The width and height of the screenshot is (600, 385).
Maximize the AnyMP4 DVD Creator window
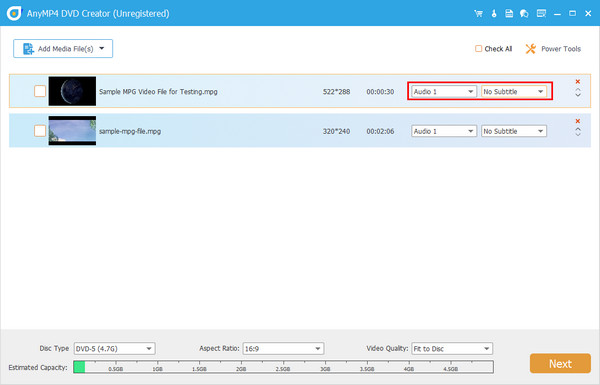click(572, 13)
